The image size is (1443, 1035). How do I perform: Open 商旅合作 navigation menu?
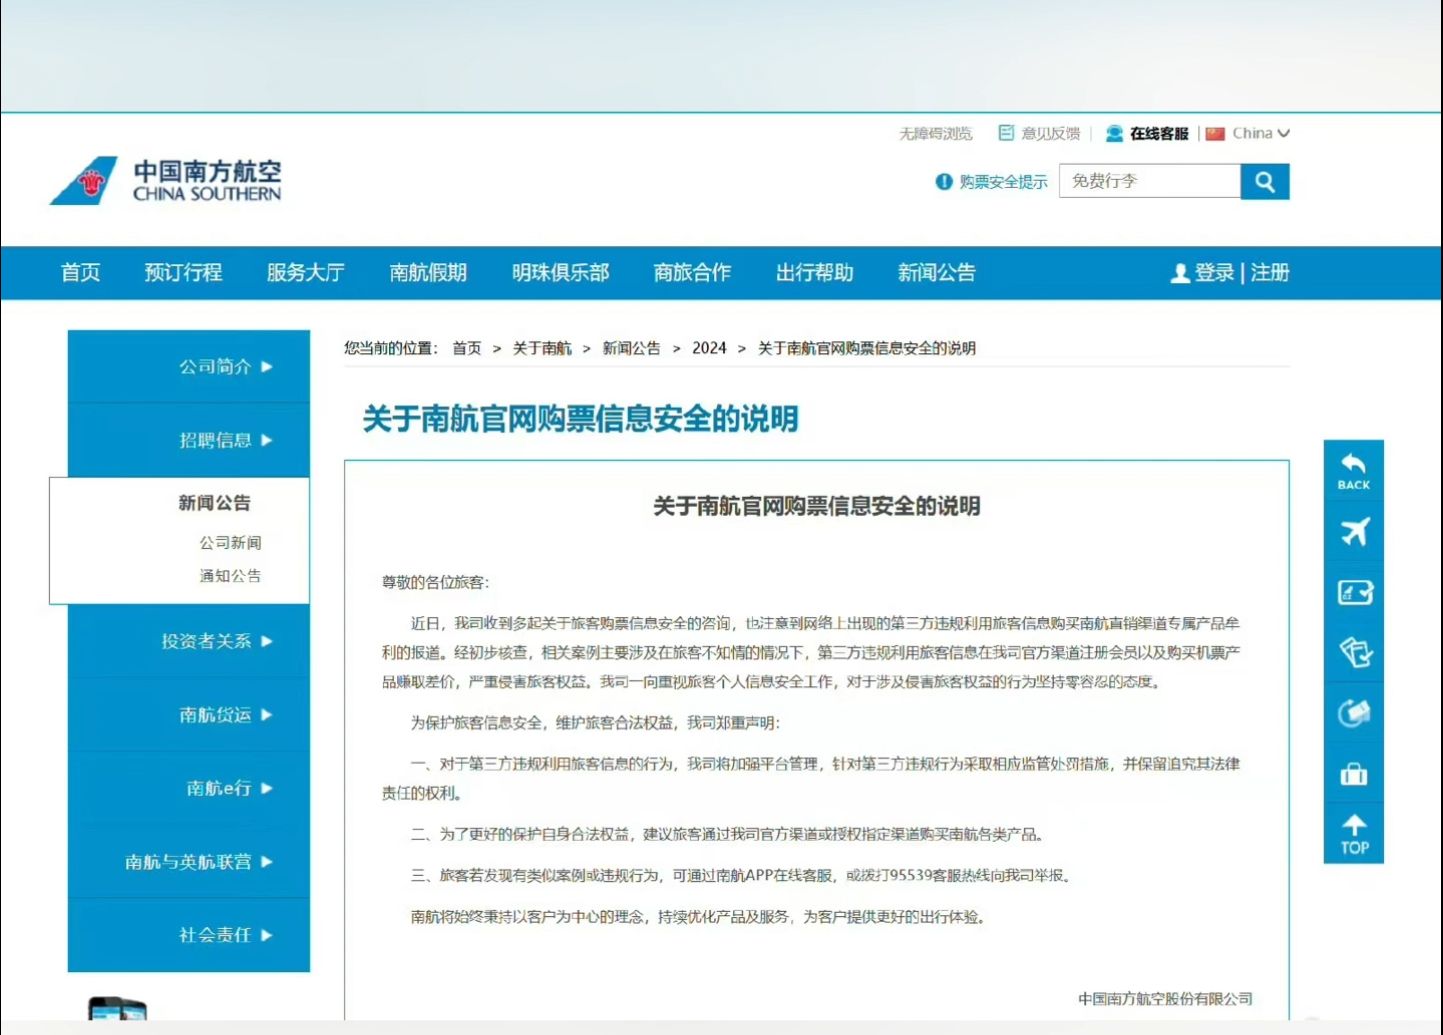tap(692, 273)
